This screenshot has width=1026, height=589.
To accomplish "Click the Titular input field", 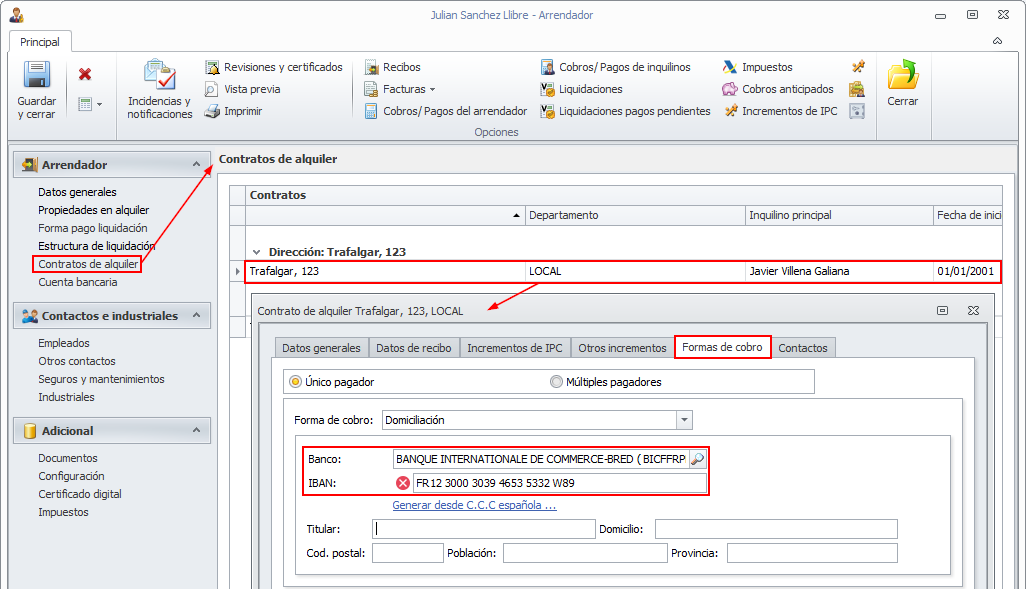I will 484,529.
